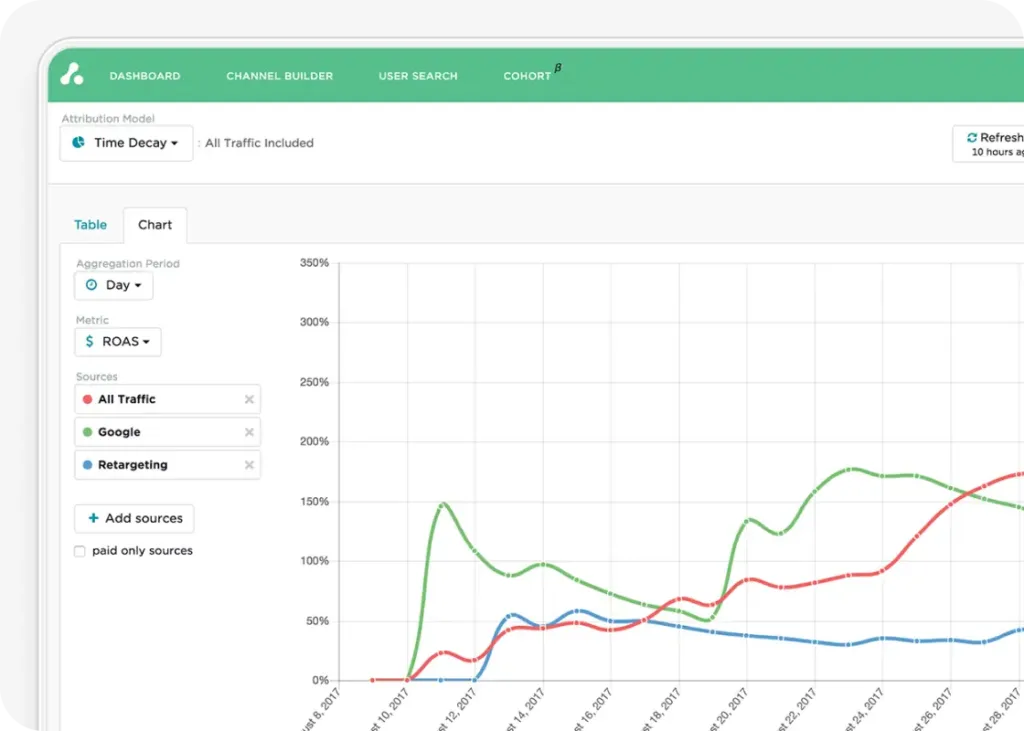The height and width of the screenshot is (731, 1024).
Task: Enable the paid only sources checkbox
Action: (80, 551)
